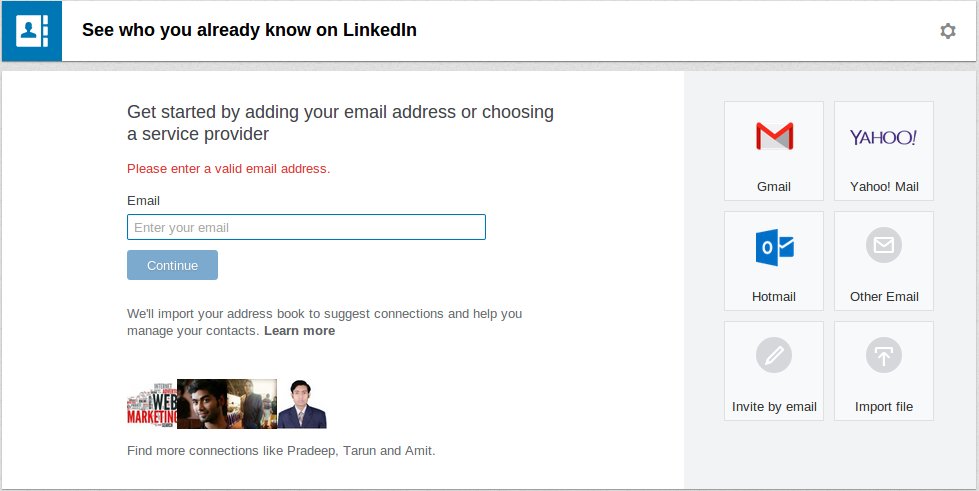Click the Yahoo! Mail label text

883,186
